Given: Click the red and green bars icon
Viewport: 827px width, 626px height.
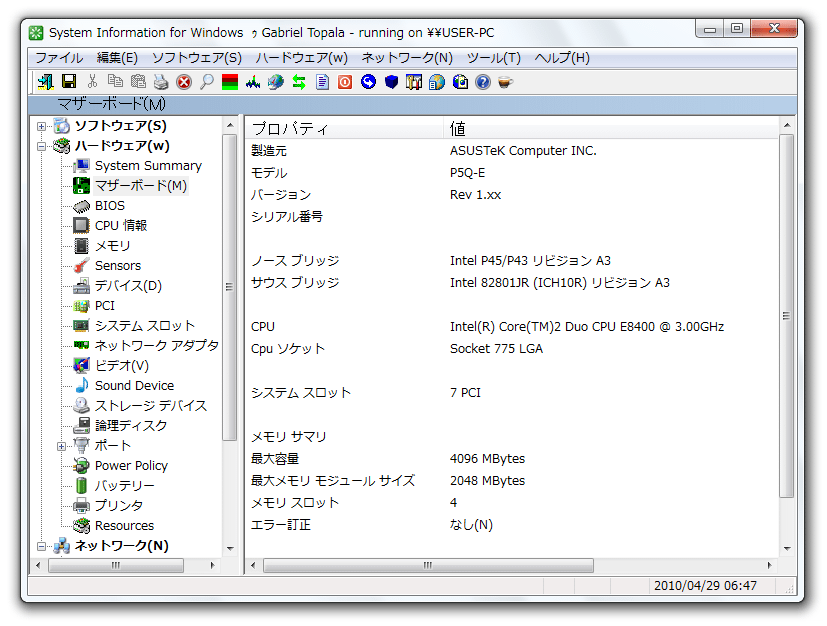Looking at the screenshot, I should pos(230,82).
